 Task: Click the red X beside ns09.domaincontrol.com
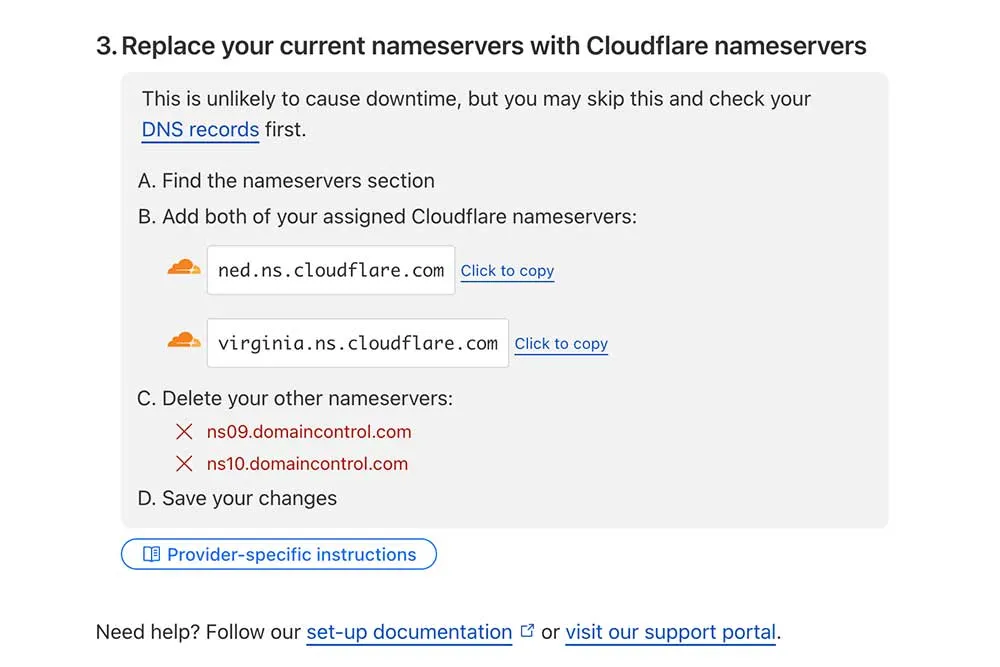click(185, 432)
